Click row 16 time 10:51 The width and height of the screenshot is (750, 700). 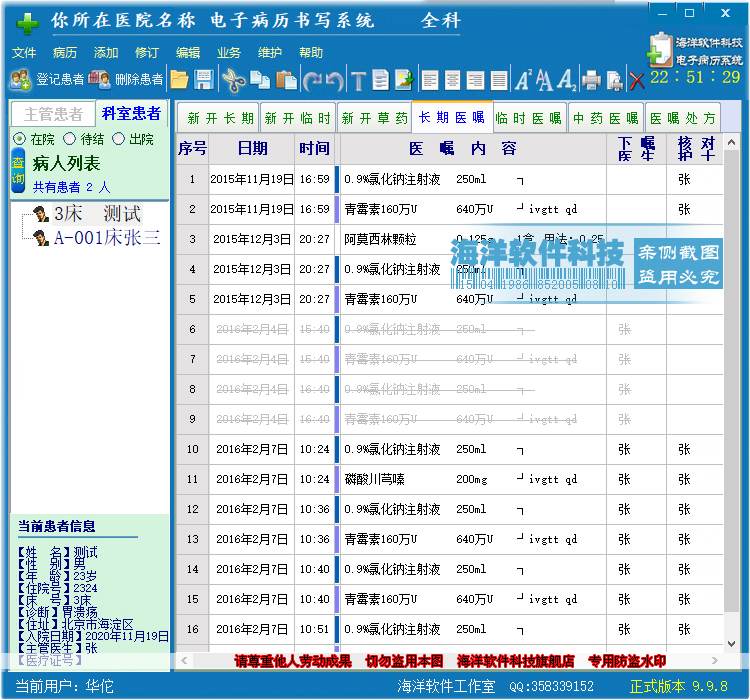coord(314,629)
